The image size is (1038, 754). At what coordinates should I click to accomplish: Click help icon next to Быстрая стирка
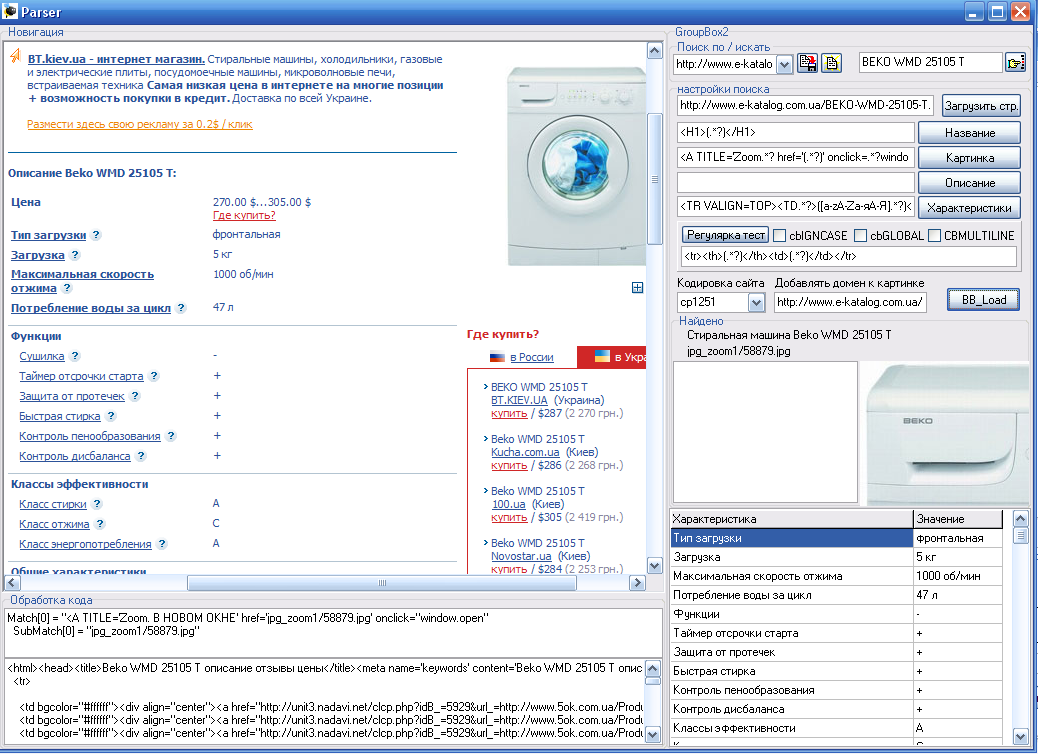(110, 416)
